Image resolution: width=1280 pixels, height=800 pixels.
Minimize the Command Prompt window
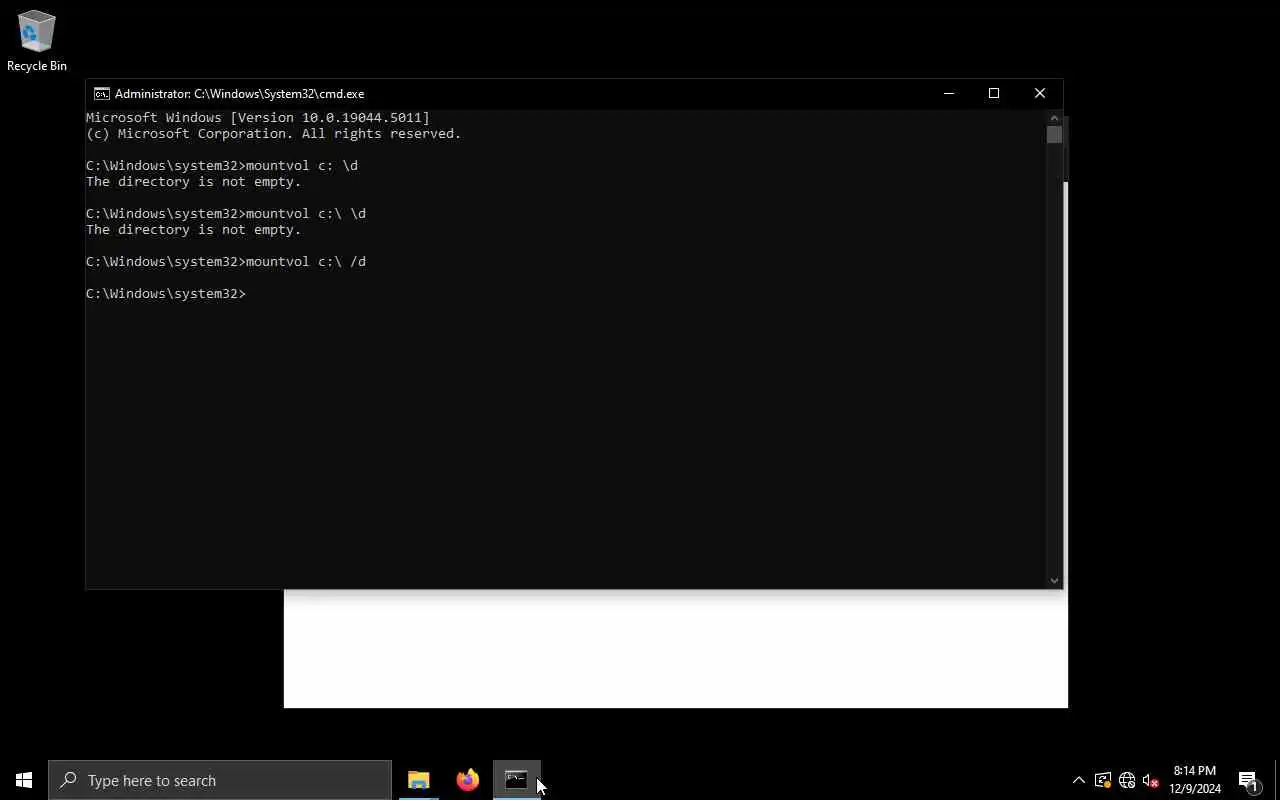(x=948, y=94)
